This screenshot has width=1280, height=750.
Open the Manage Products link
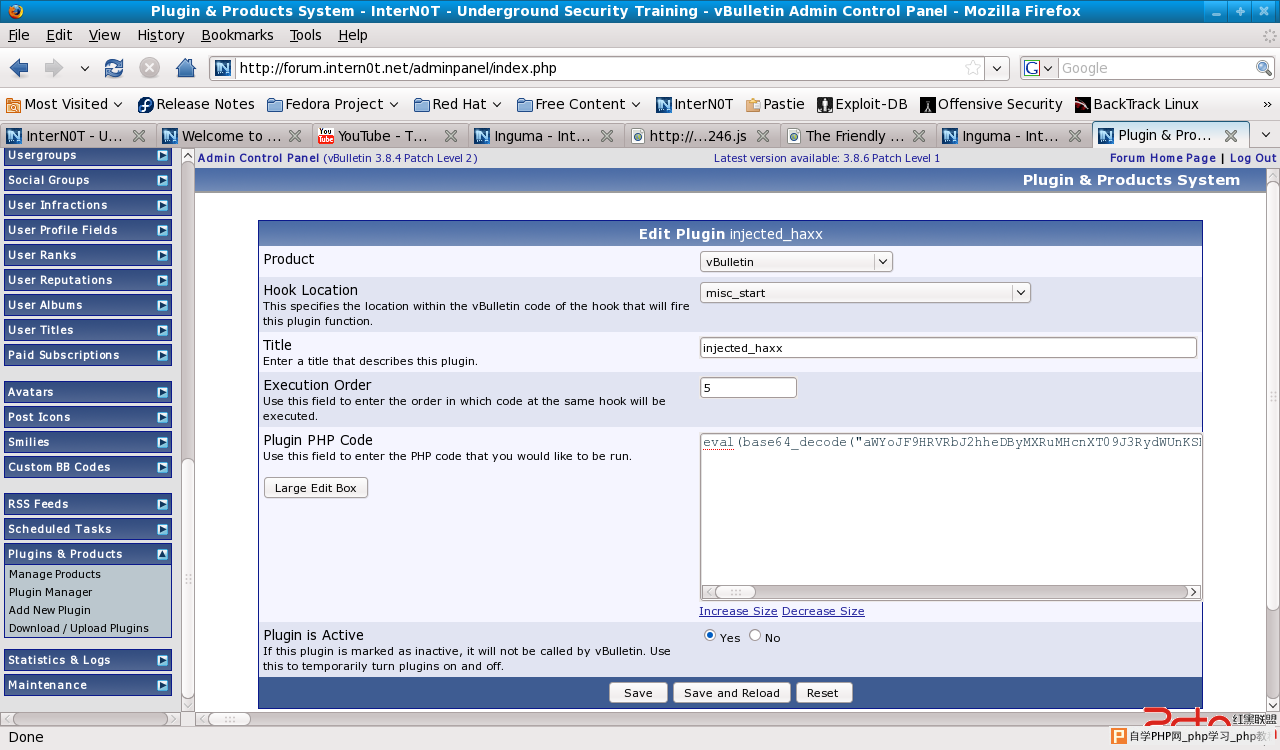pos(55,574)
